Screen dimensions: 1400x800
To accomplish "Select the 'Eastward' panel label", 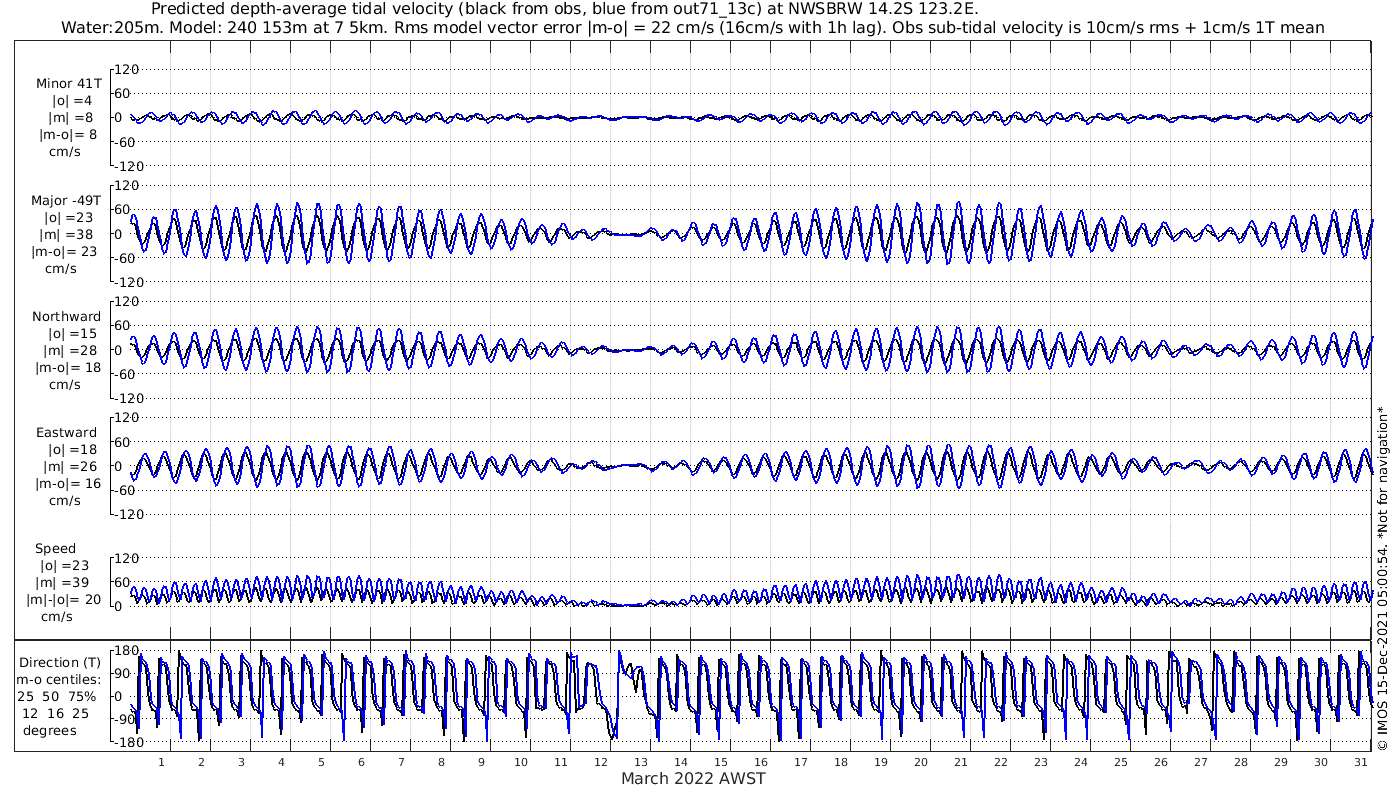I will (x=66, y=433).
